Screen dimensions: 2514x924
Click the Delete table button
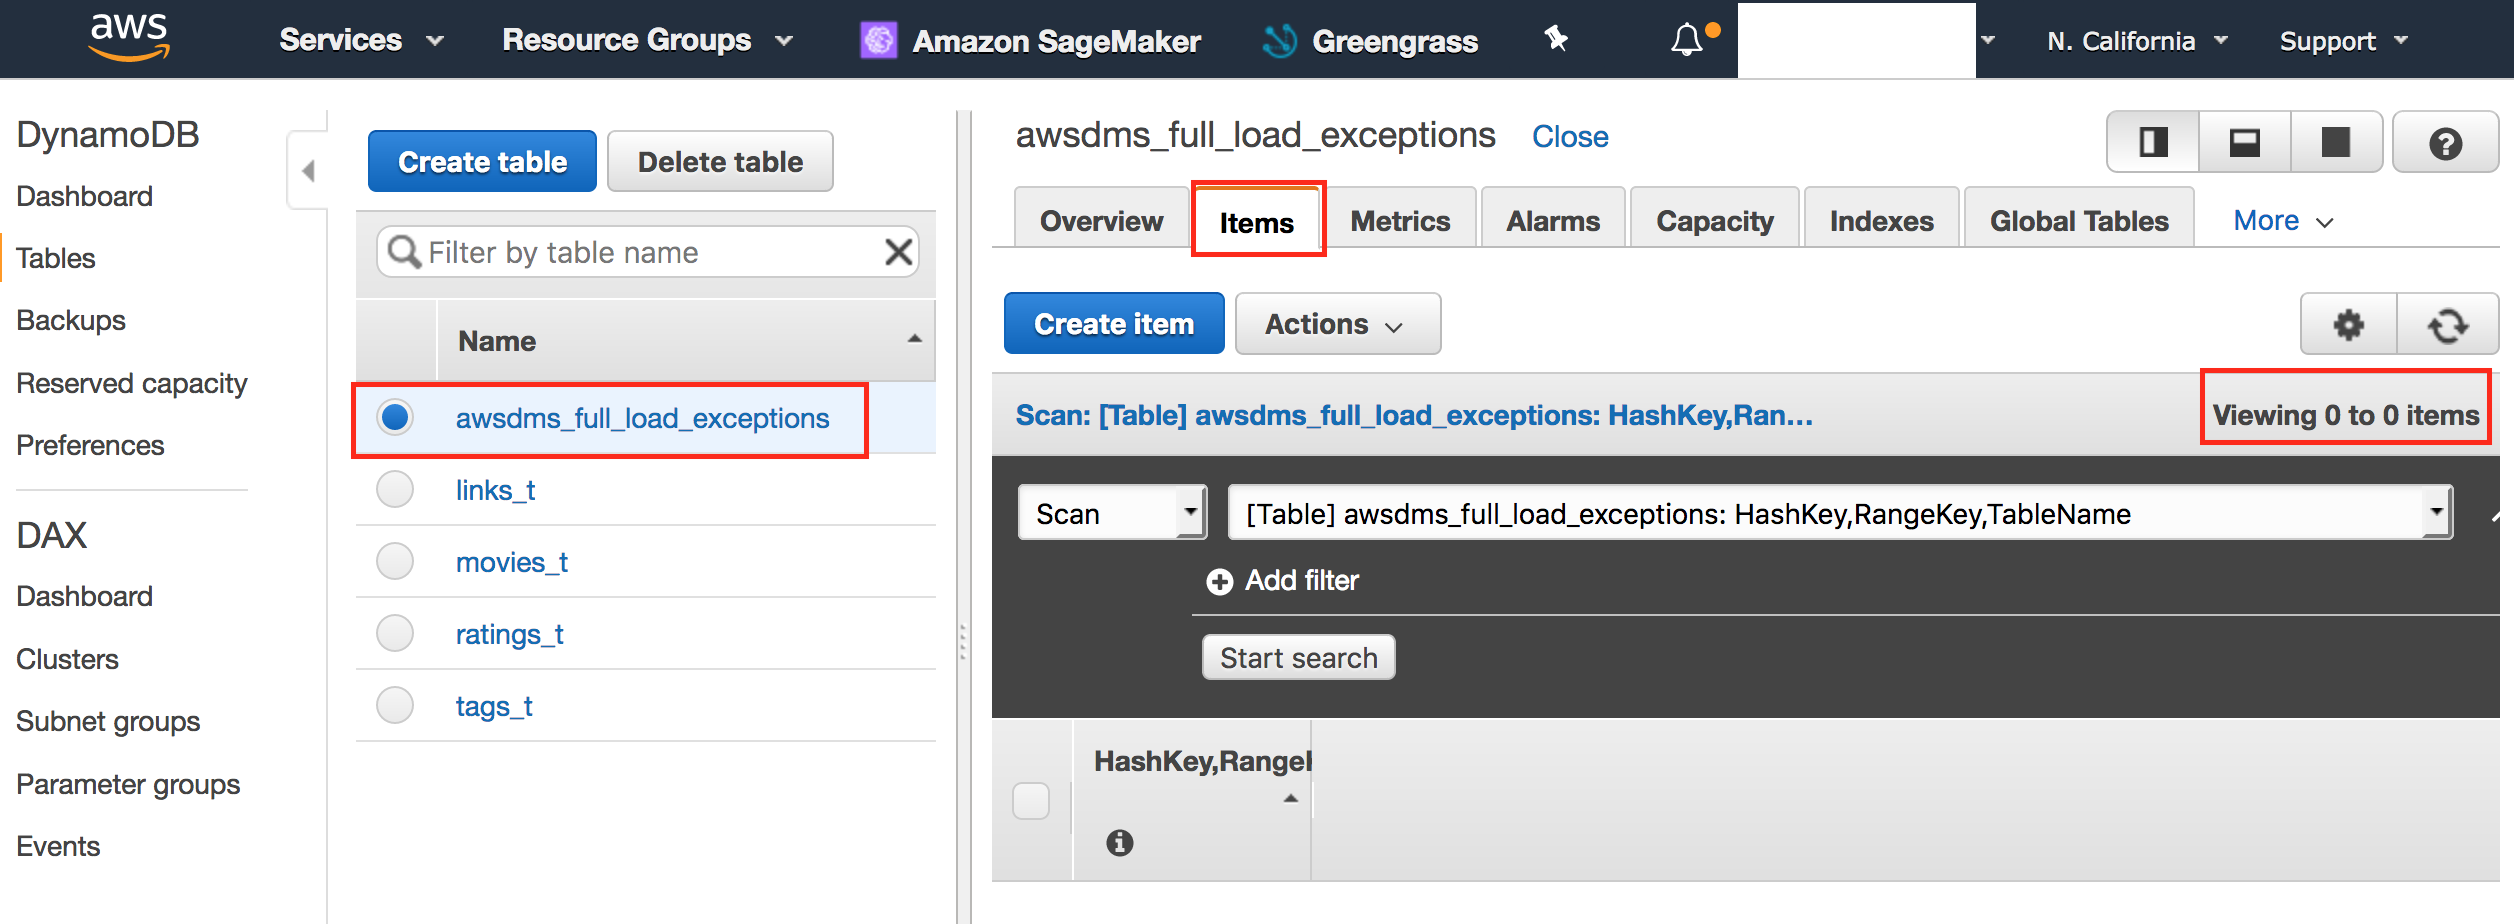720,161
